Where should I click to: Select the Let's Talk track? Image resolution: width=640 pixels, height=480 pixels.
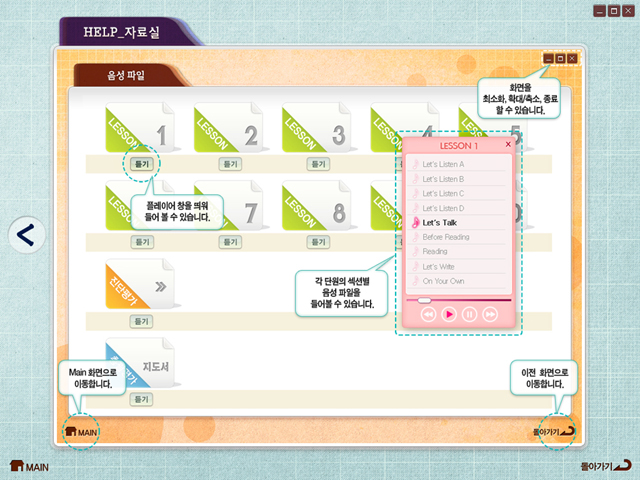(438, 223)
